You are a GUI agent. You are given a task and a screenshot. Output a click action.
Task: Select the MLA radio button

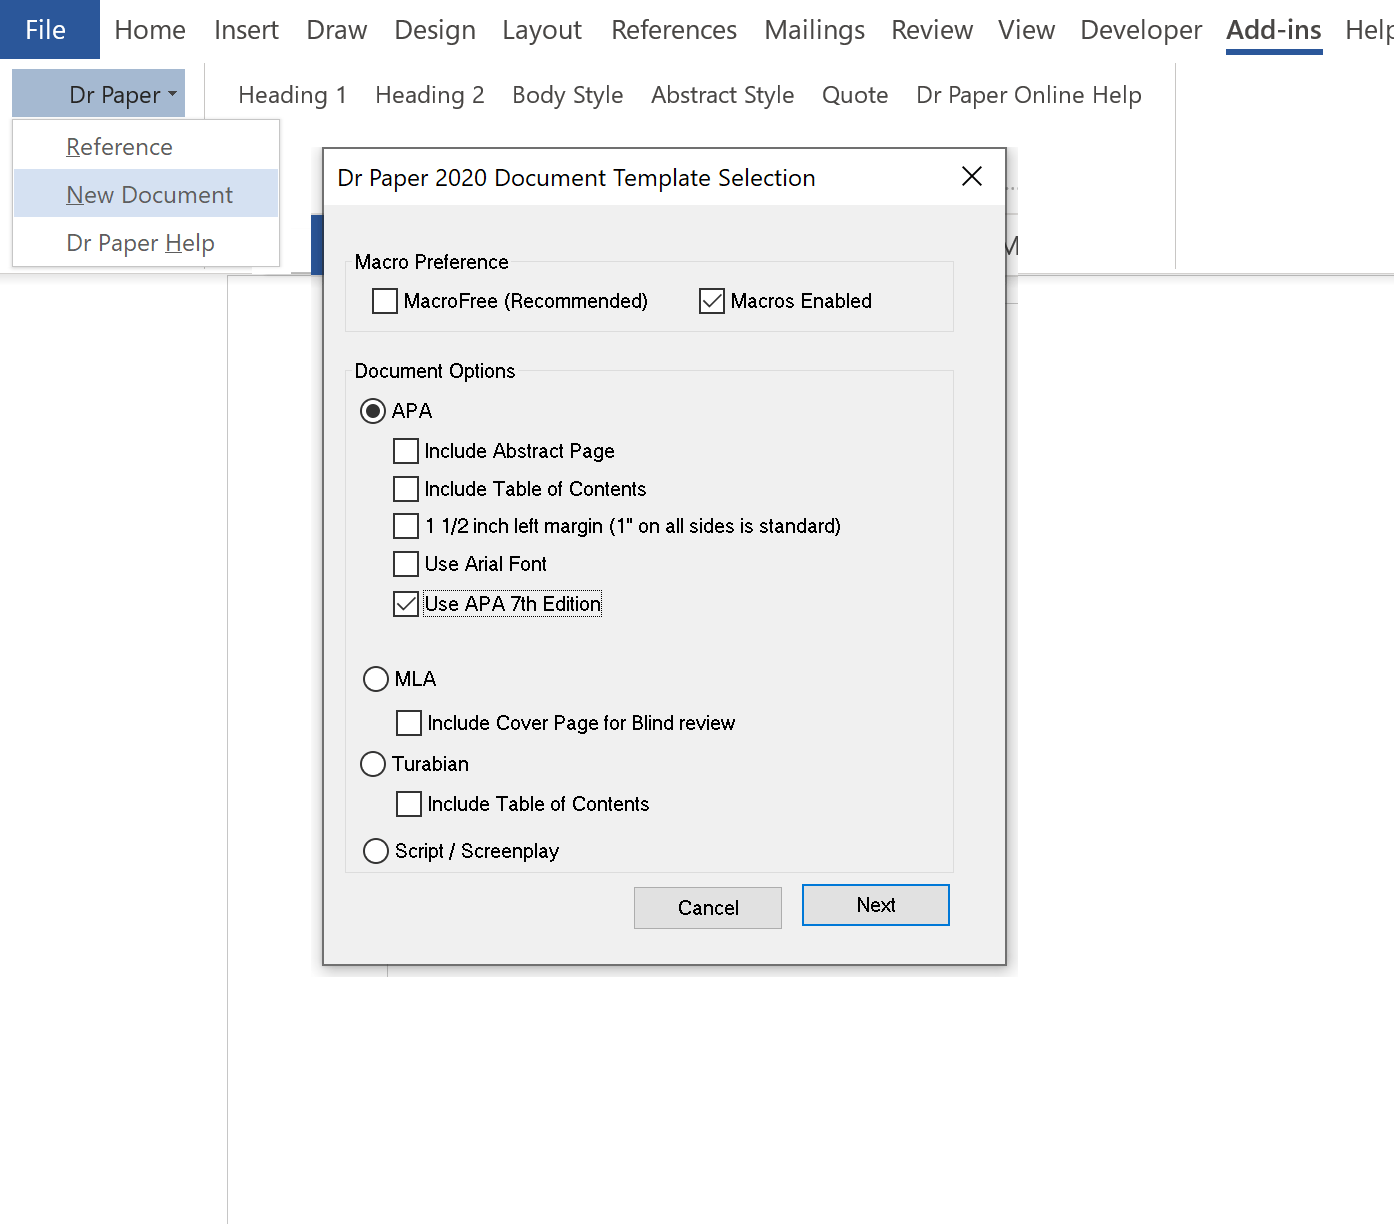[376, 679]
